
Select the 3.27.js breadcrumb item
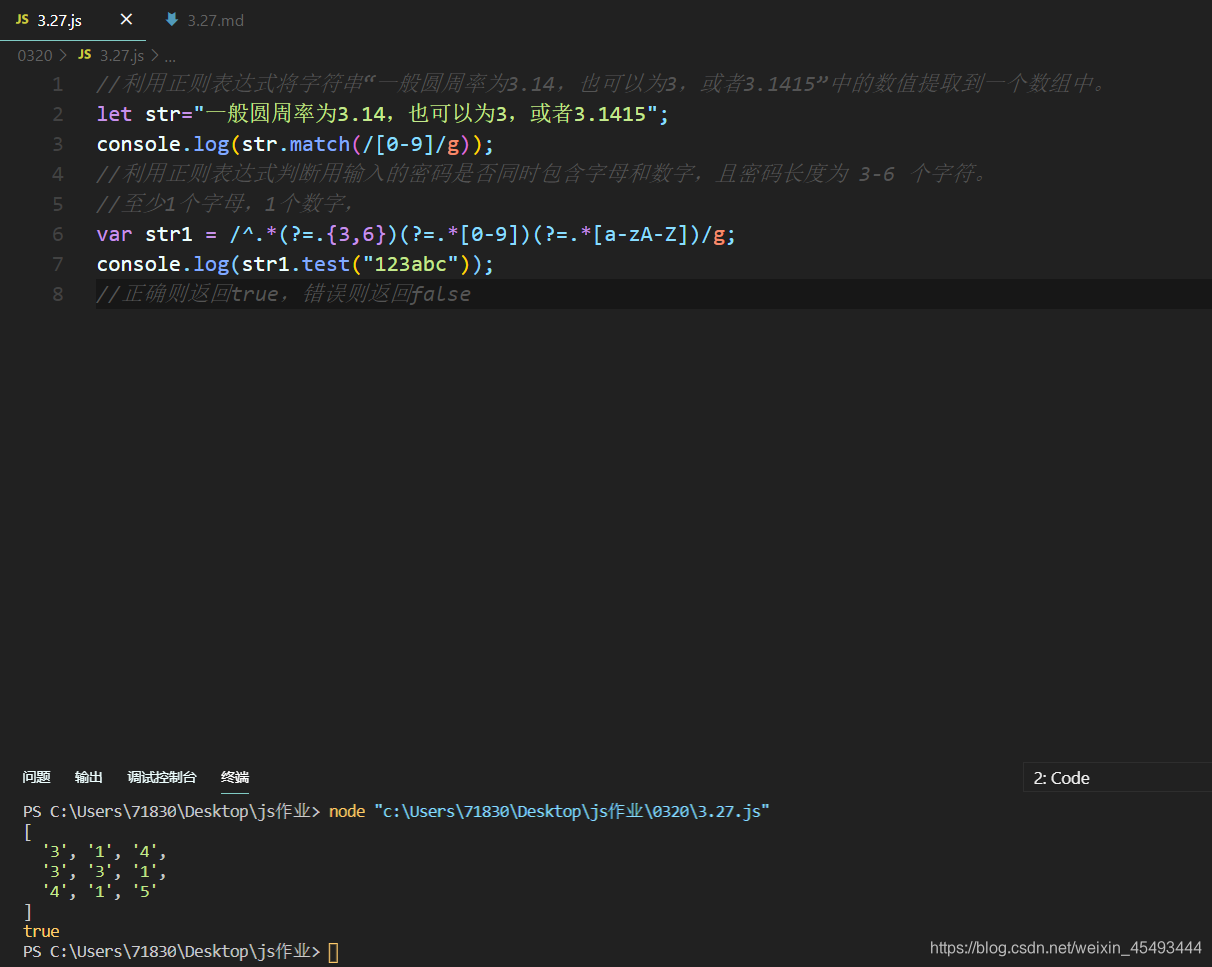click(x=122, y=55)
